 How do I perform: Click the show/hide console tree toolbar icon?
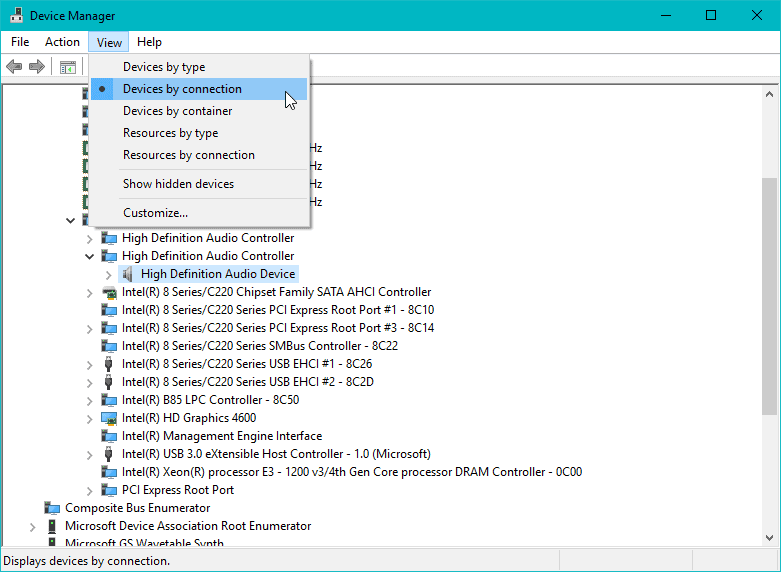click(x=68, y=67)
